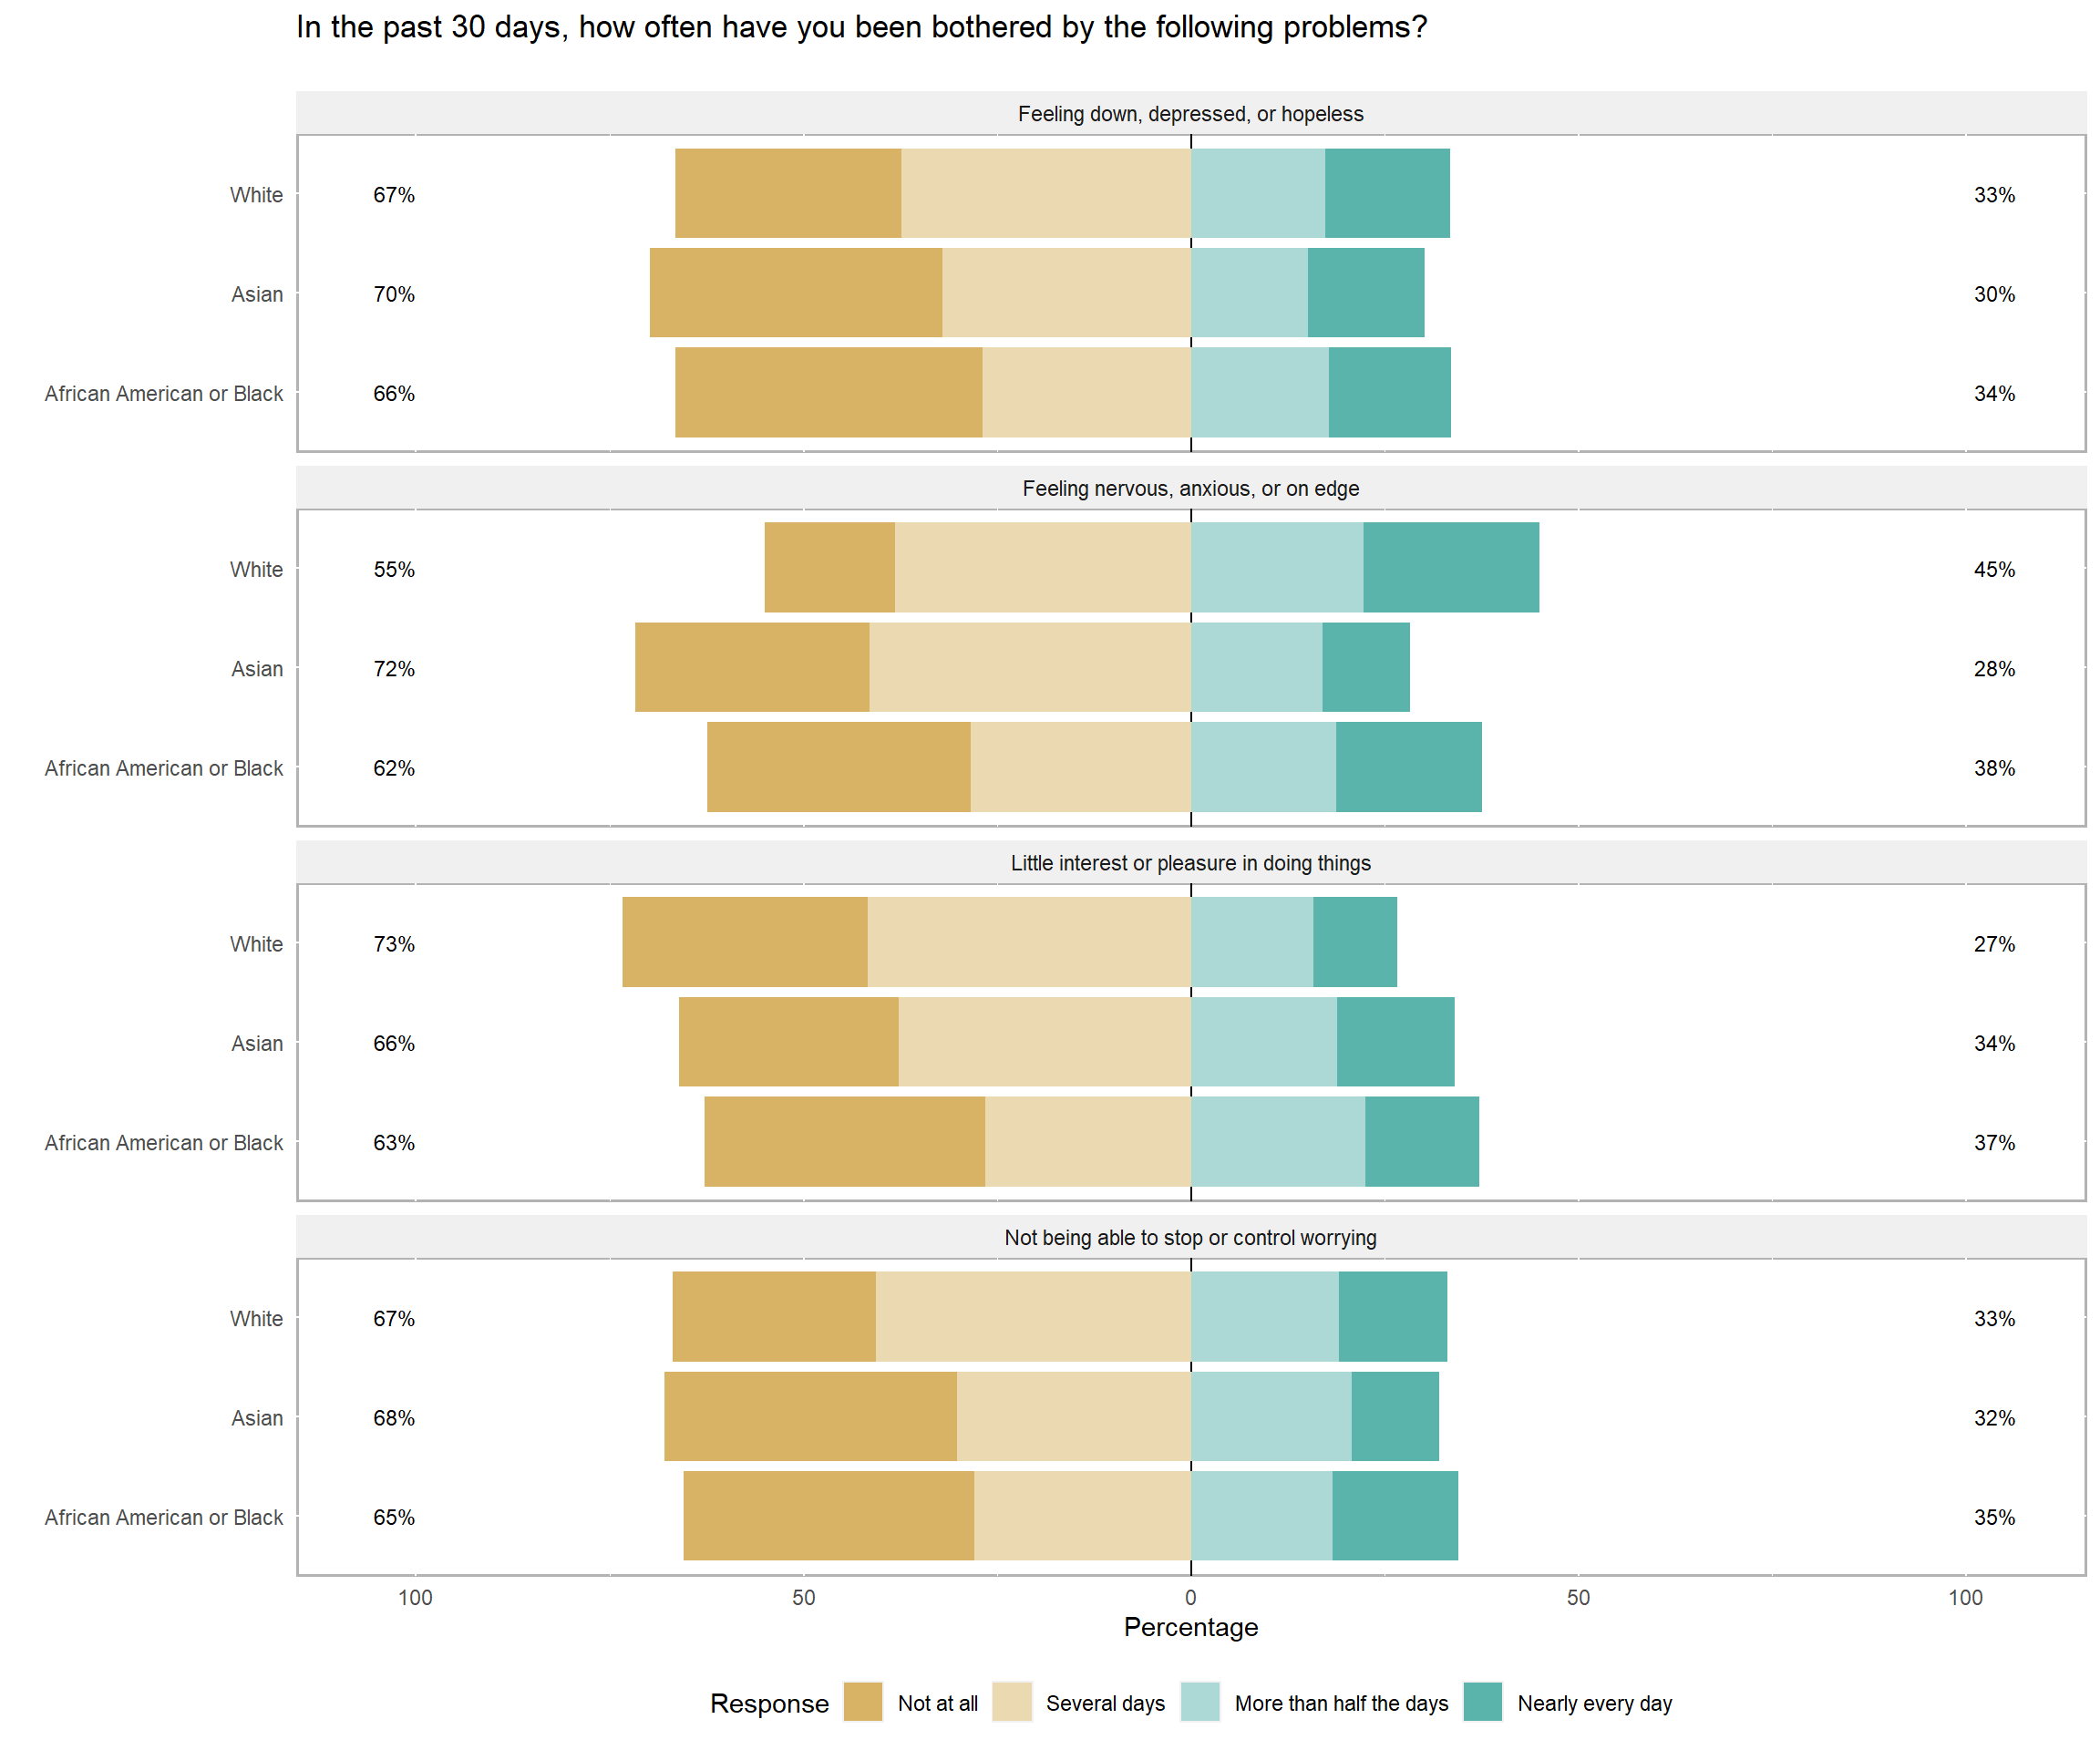The width and height of the screenshot is (2100, 1750).
Task: Click the 73% label in the little-interest panel
Action: [x=394, y=944]
